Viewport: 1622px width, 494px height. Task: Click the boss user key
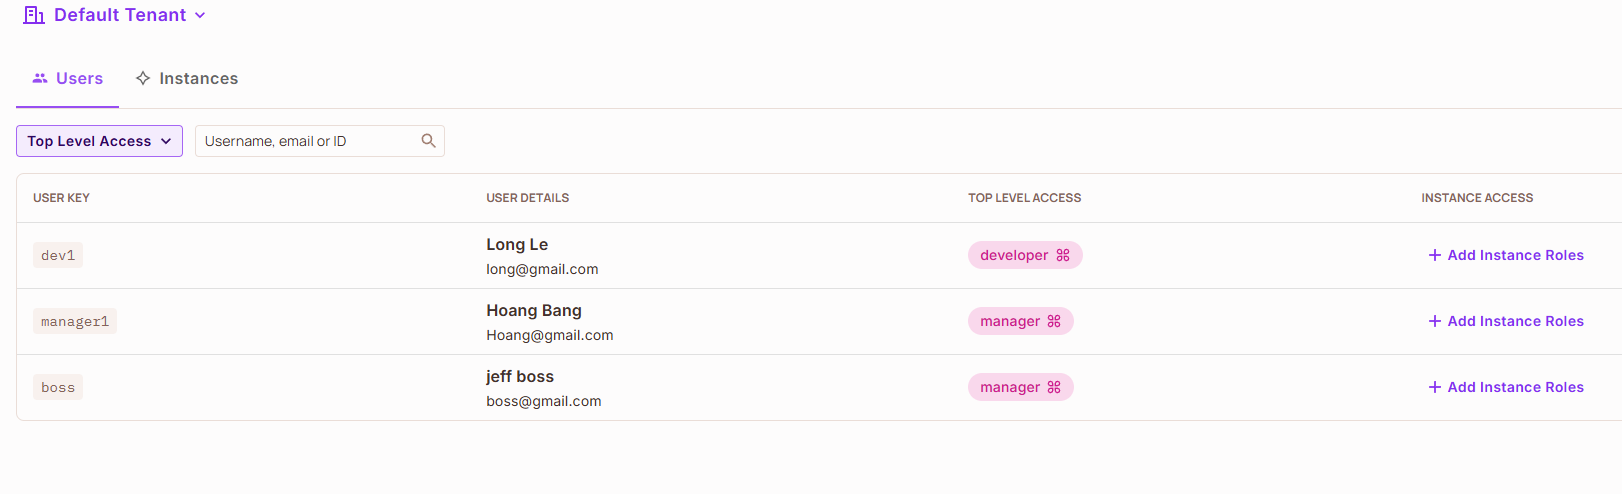[x=58, y=387]
